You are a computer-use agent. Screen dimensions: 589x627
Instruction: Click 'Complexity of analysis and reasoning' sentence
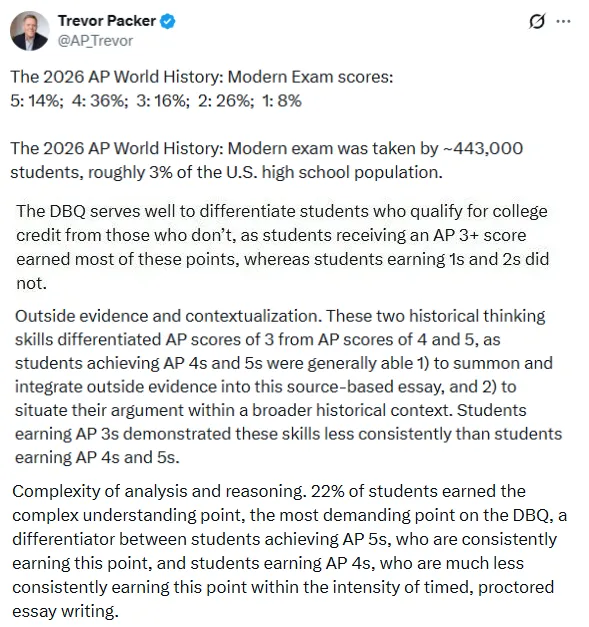[159, 491]
